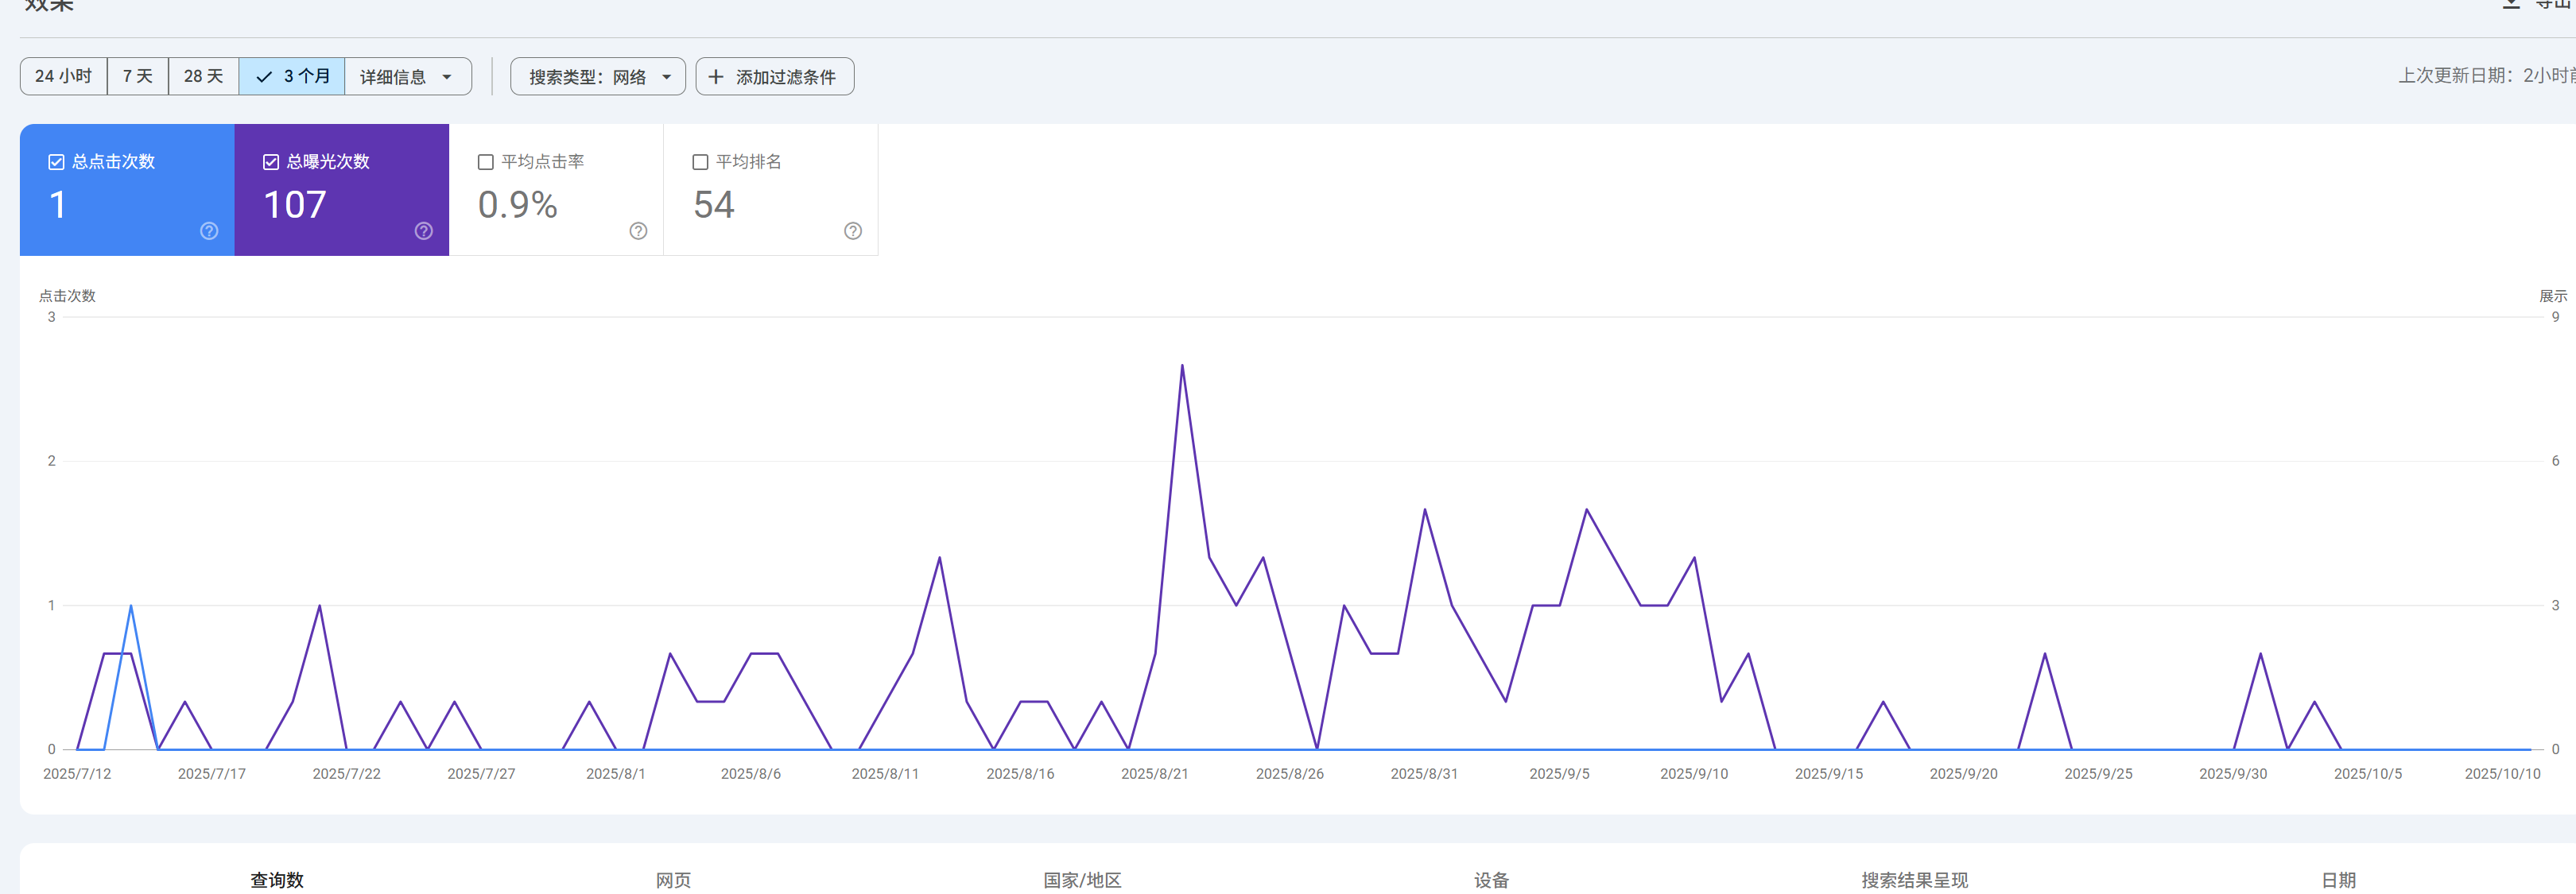The width and height of the screenshot is (2576, 894).
Task: Select the 7 天 date range
Action: click(x=138, y=77)
